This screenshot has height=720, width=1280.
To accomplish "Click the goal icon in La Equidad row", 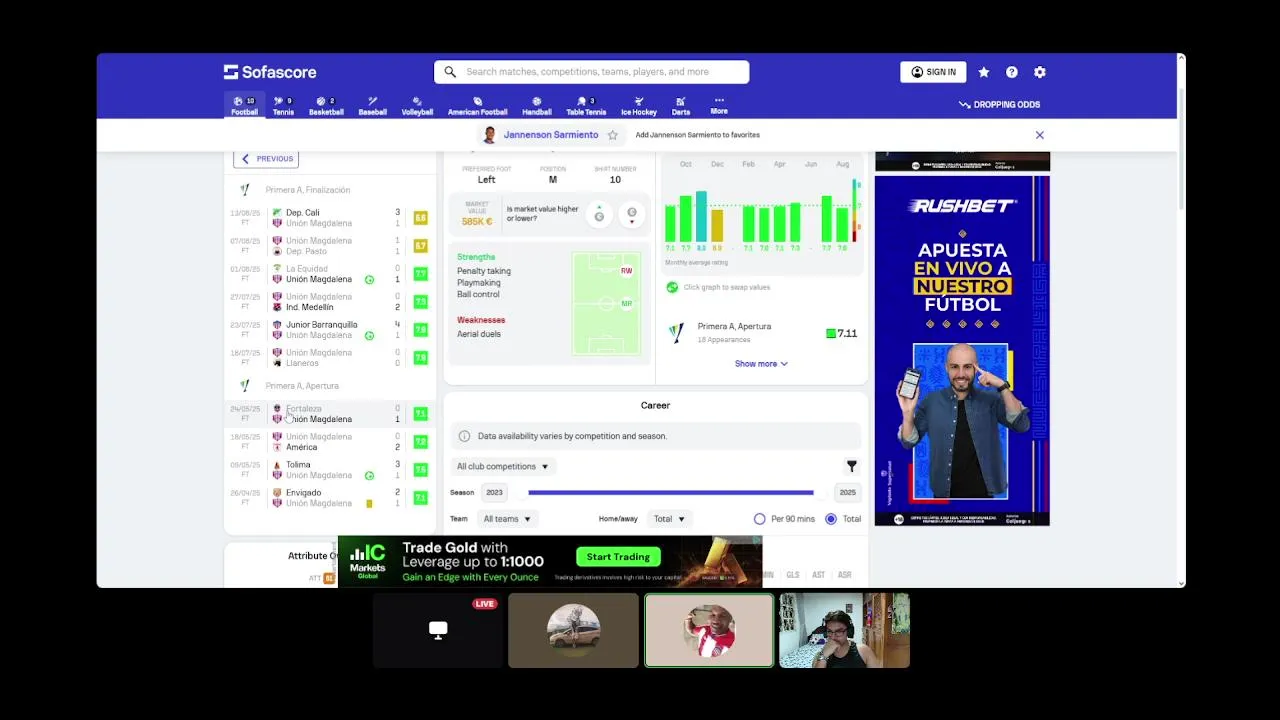I will pos(369,280).
